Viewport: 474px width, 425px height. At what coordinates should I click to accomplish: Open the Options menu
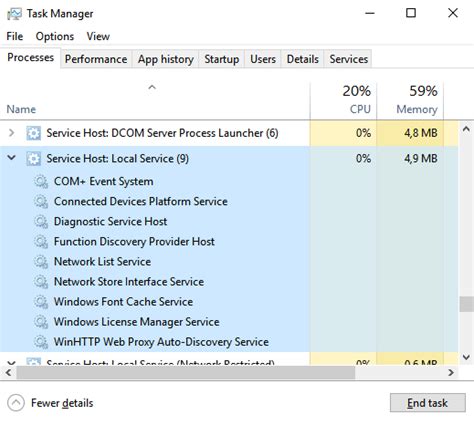(x=55, y=36)
